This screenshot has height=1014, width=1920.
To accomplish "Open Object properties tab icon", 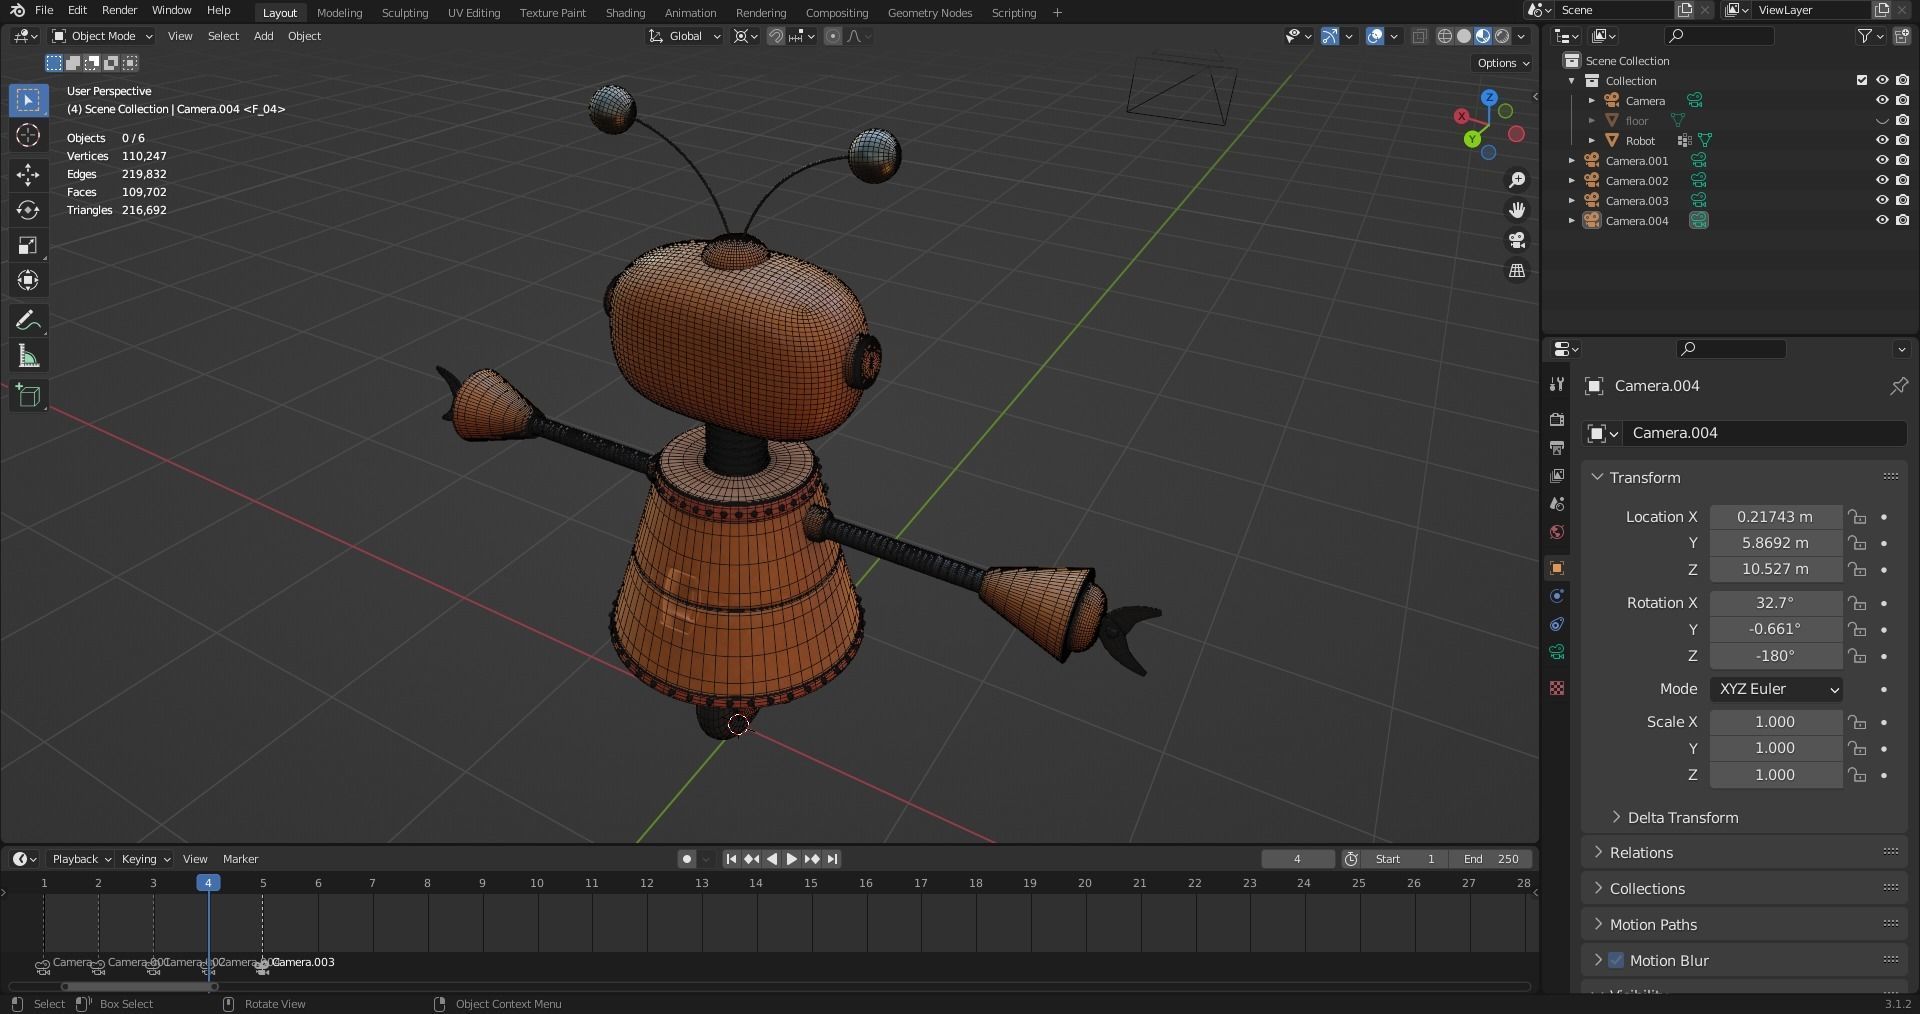I will [1557, 568].
